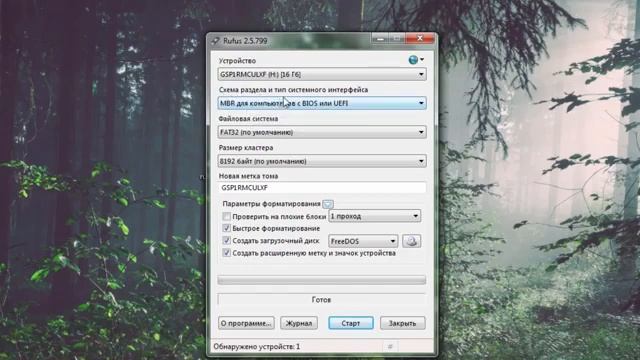Toggle 'Создать загрузочный диск' checkbox
Screen dimensions: 640x360
(x=227, y=241)
